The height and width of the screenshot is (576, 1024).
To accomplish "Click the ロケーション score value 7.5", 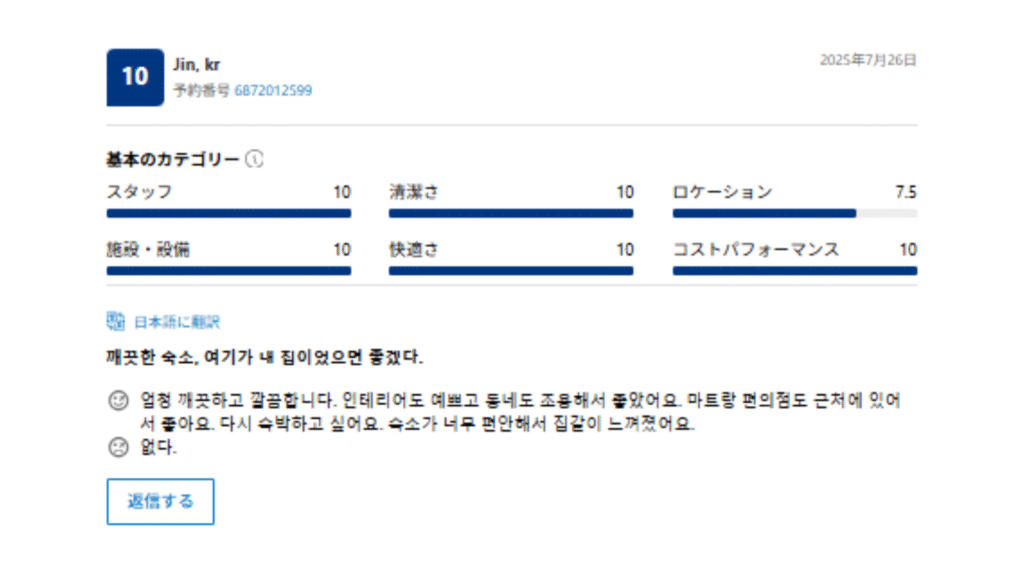I will [906, 193].
